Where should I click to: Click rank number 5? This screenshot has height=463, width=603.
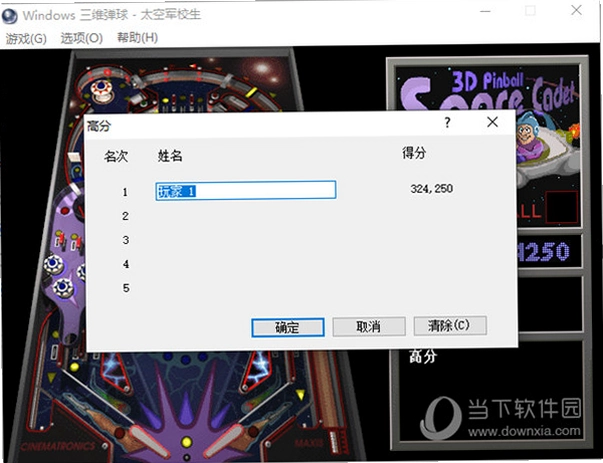[126, 288]
